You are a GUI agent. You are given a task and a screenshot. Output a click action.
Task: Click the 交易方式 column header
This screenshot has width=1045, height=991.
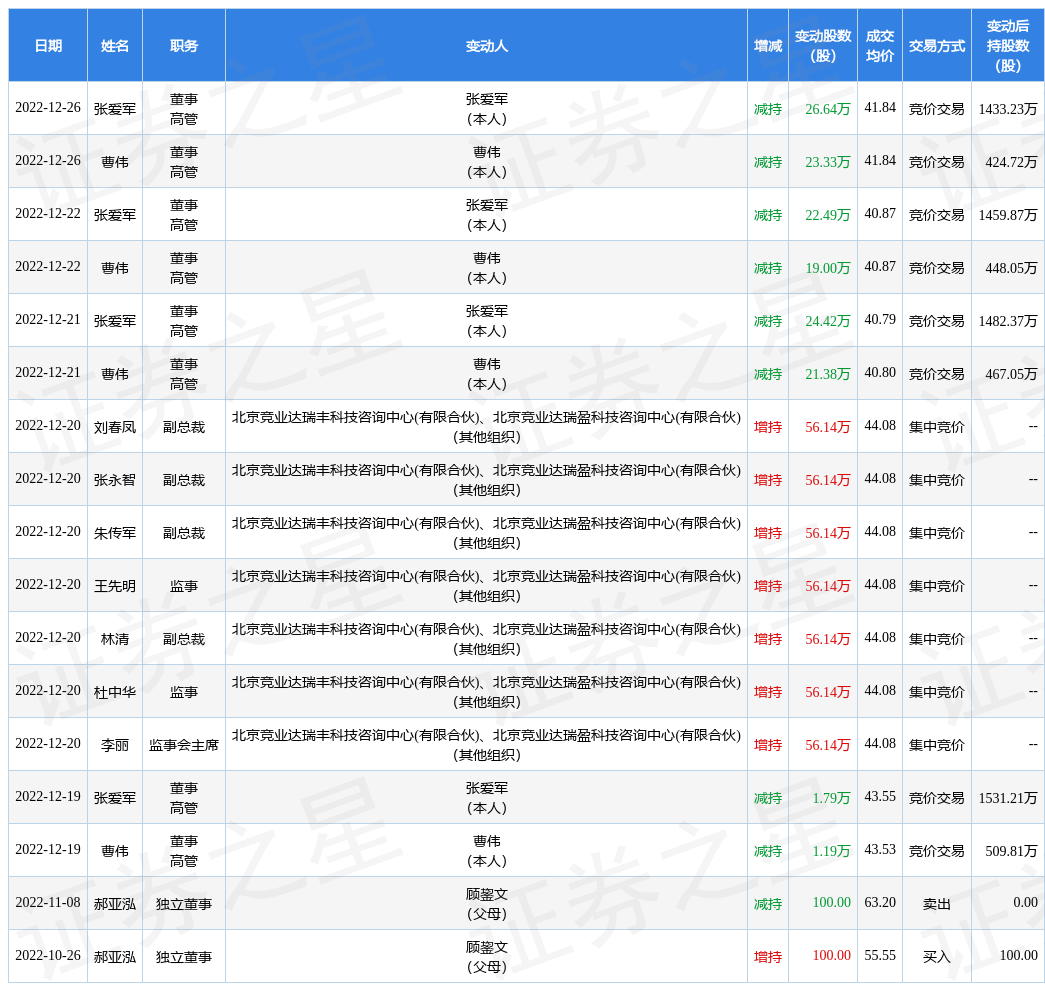click(x=937, y=46)
